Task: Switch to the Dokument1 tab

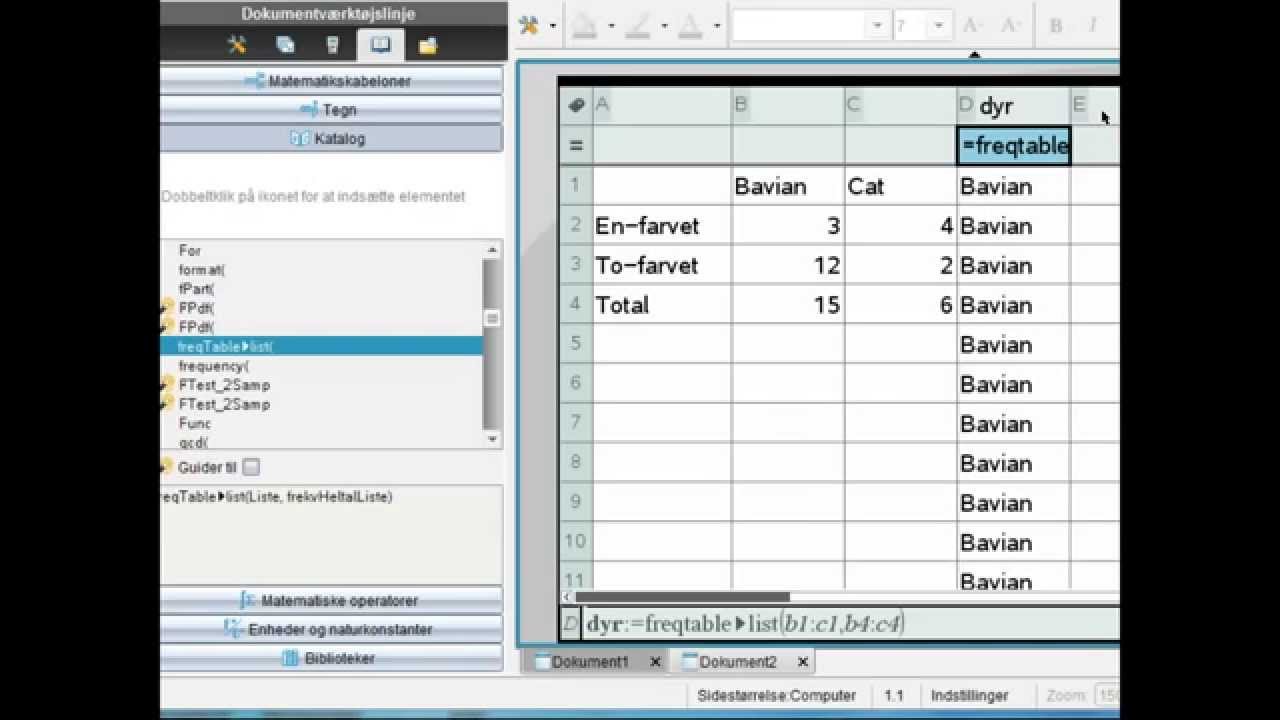Action: [x=591, y=662]
